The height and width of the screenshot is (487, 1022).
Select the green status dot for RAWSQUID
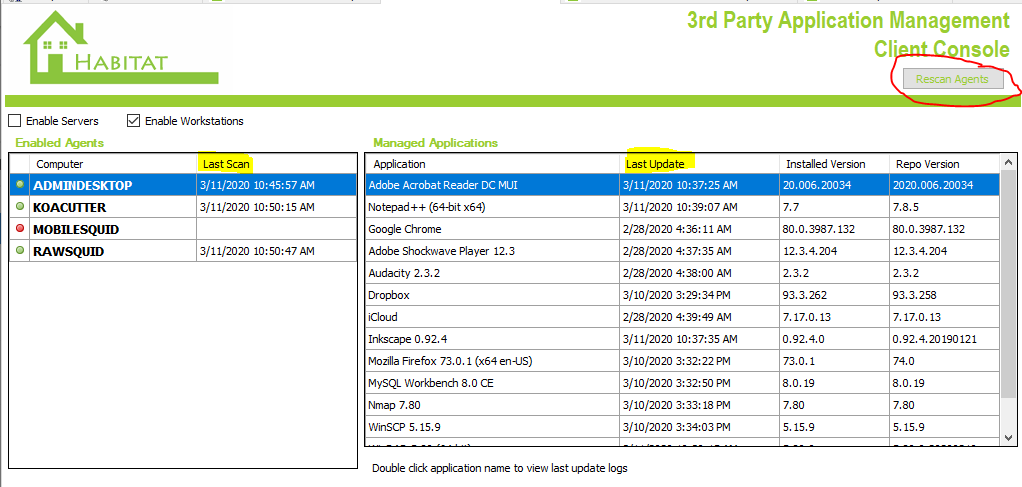point(20,251)
